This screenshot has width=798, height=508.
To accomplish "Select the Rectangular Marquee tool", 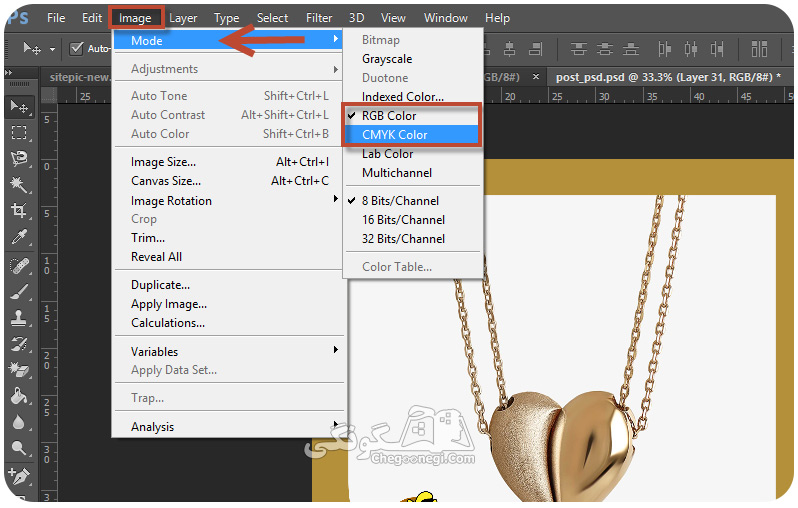I will click(19, 133).
